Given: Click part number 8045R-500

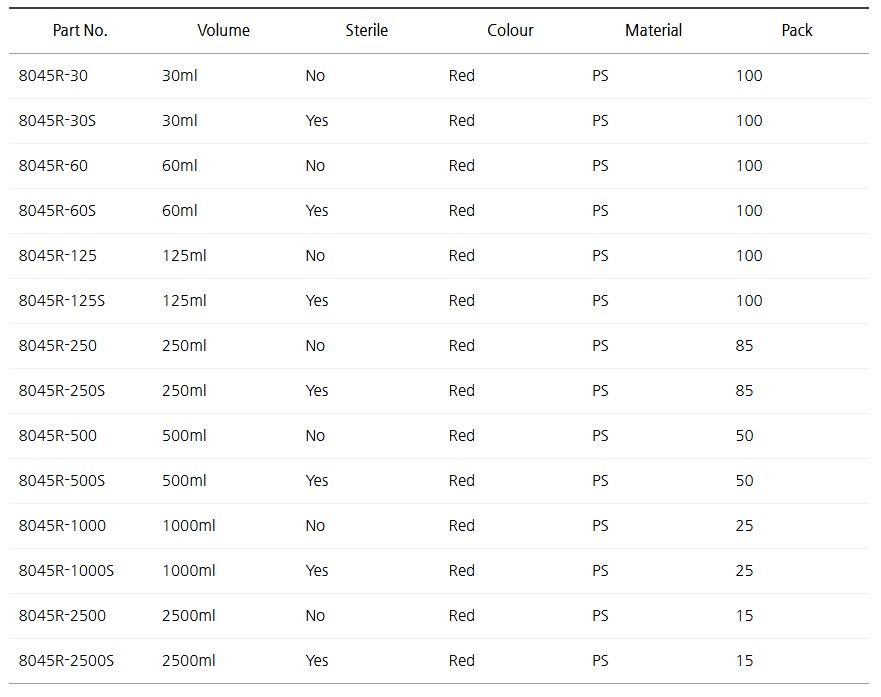Looking at the screenshot, I should [x=58, y=436].
